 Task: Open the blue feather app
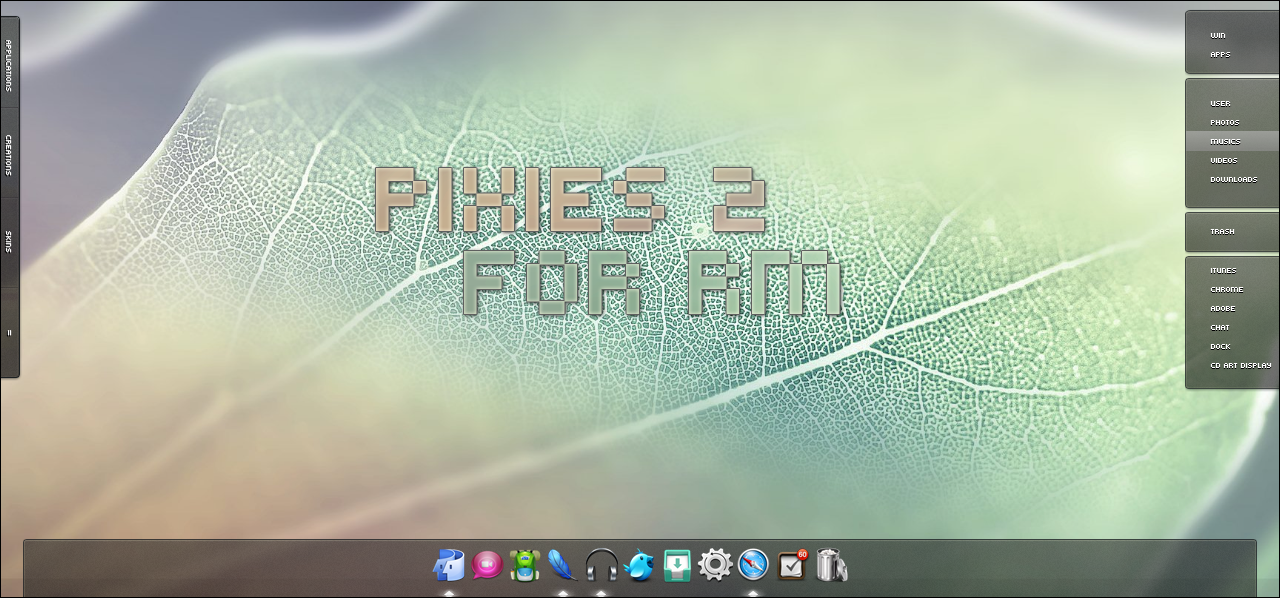[x=563, y=566]
